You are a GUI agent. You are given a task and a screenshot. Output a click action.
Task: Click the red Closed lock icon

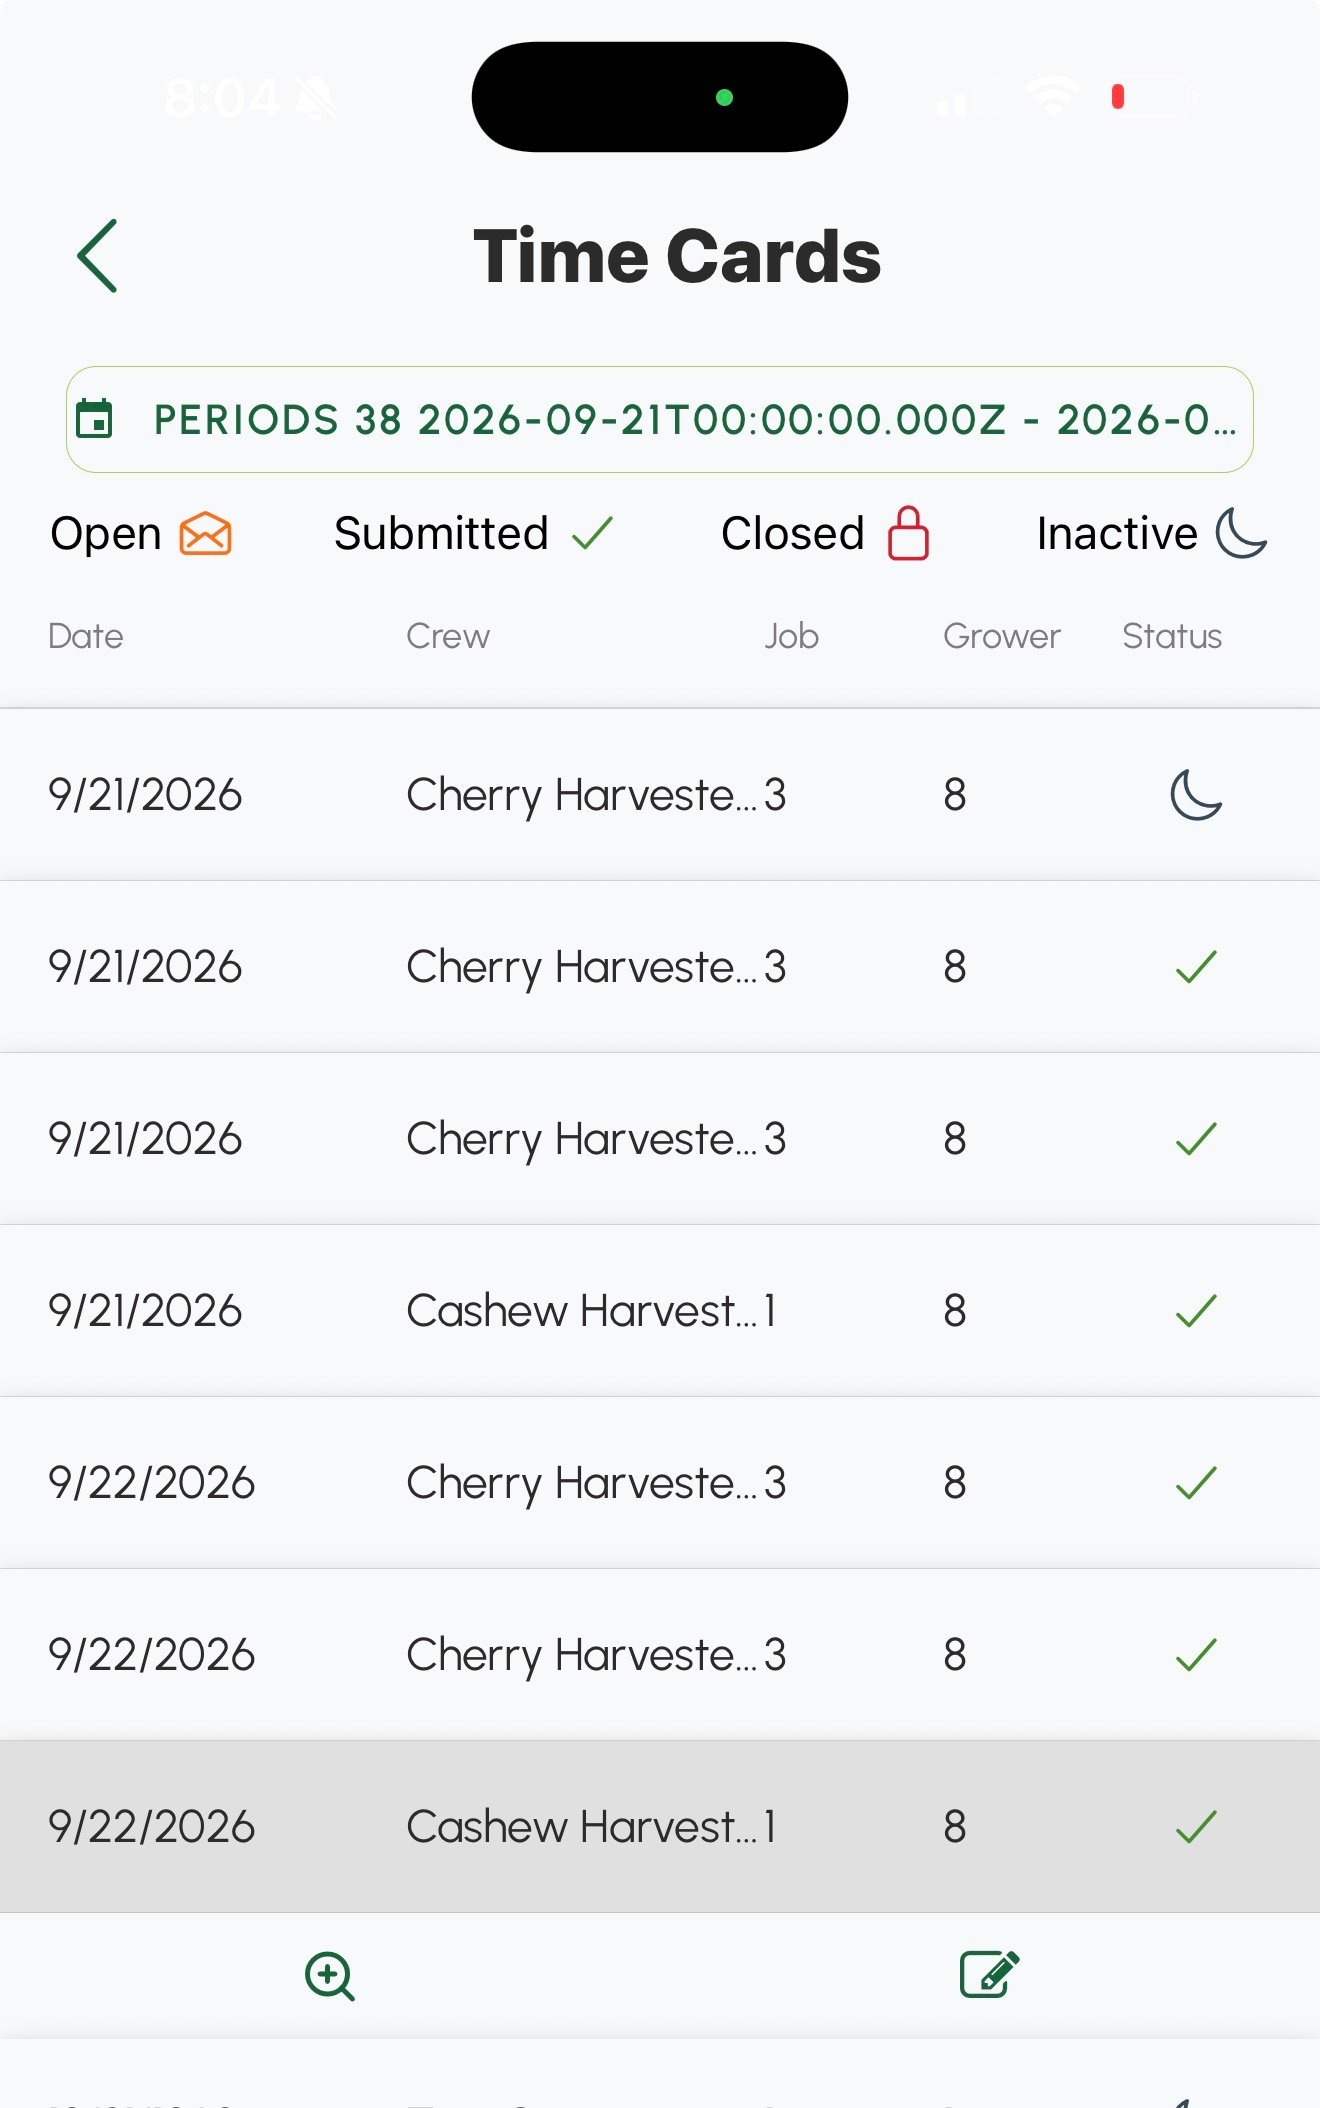point(908,533)
